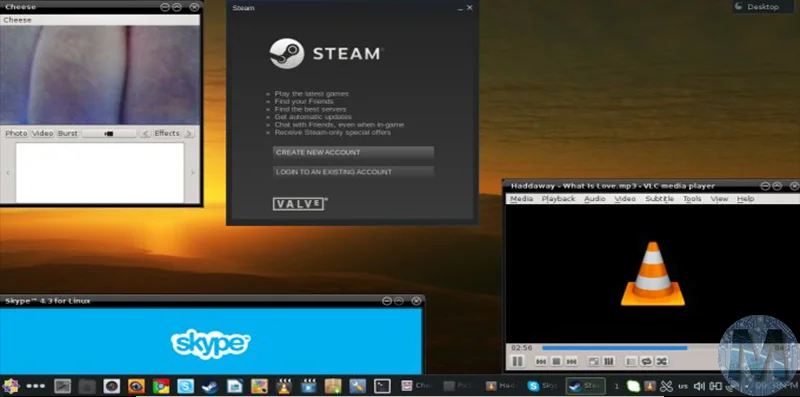
Task: Open VLC extended settings (equalizer bars icon)
Action: (x=608, y=361)
